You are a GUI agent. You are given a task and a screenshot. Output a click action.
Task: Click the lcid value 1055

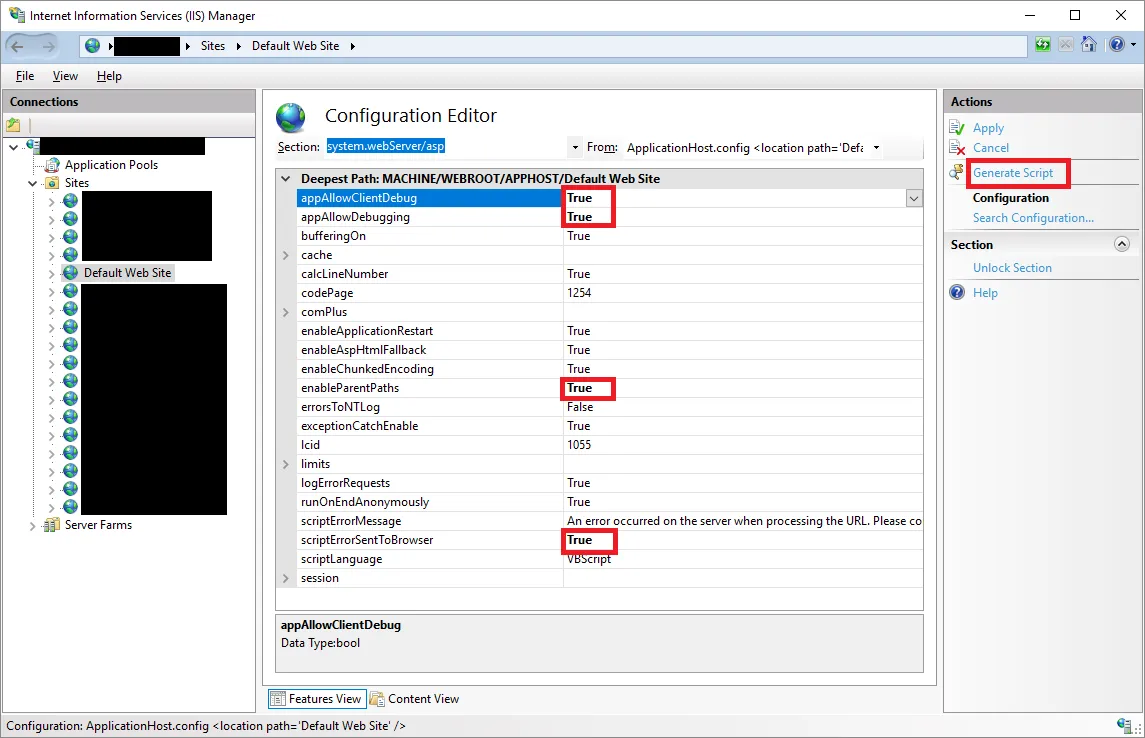coord(579,445)
